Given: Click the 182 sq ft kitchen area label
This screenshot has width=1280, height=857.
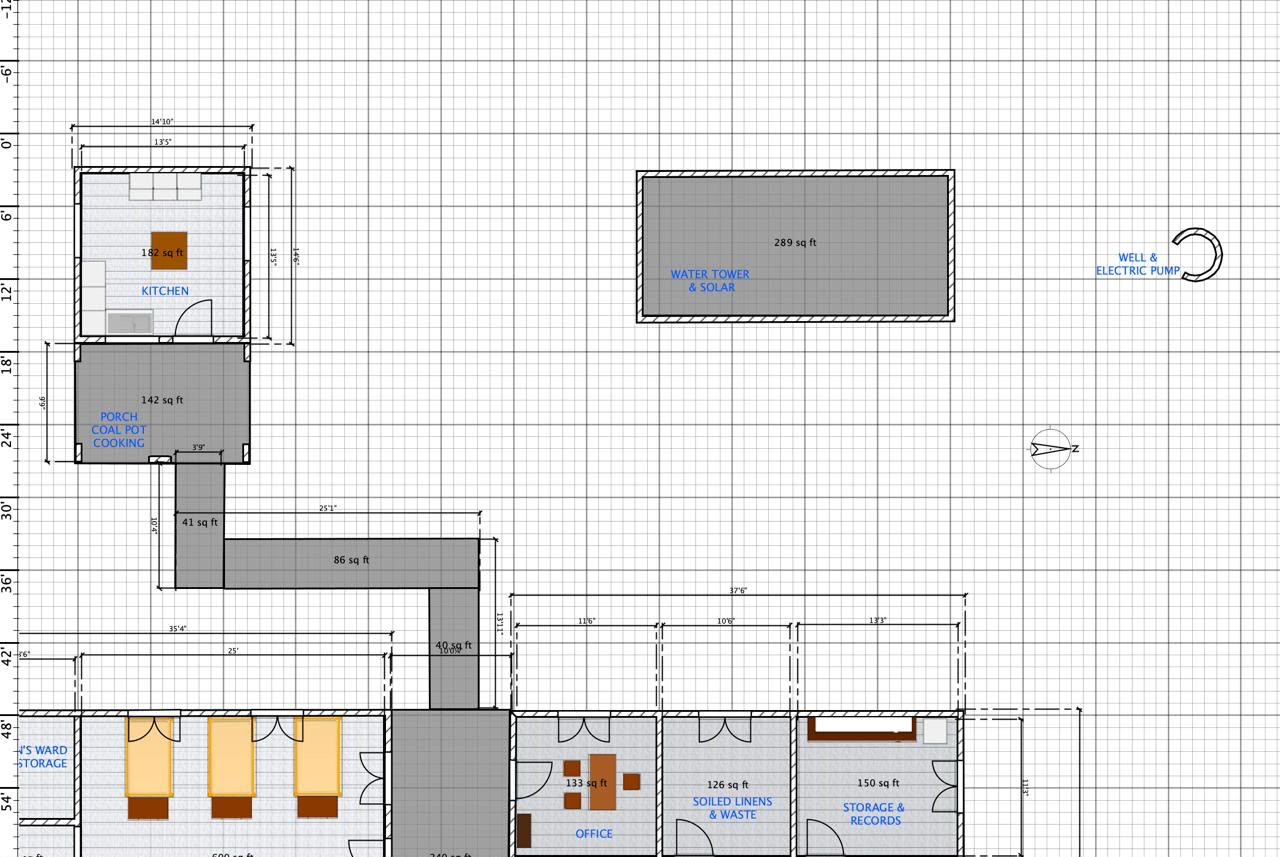Looking at the screenshot, I should pos(163,253).
